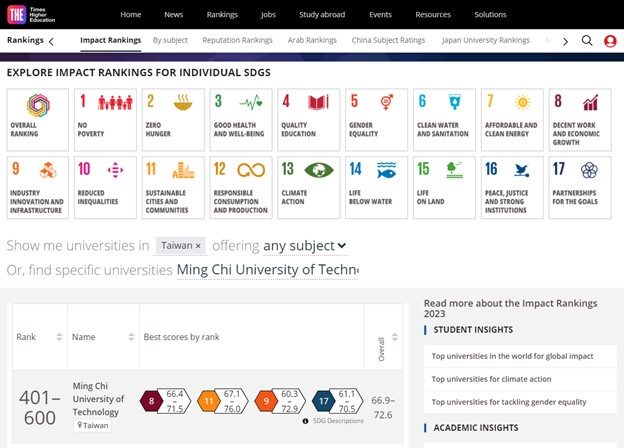Open SDG Descriptions info link

click(333, 421)
